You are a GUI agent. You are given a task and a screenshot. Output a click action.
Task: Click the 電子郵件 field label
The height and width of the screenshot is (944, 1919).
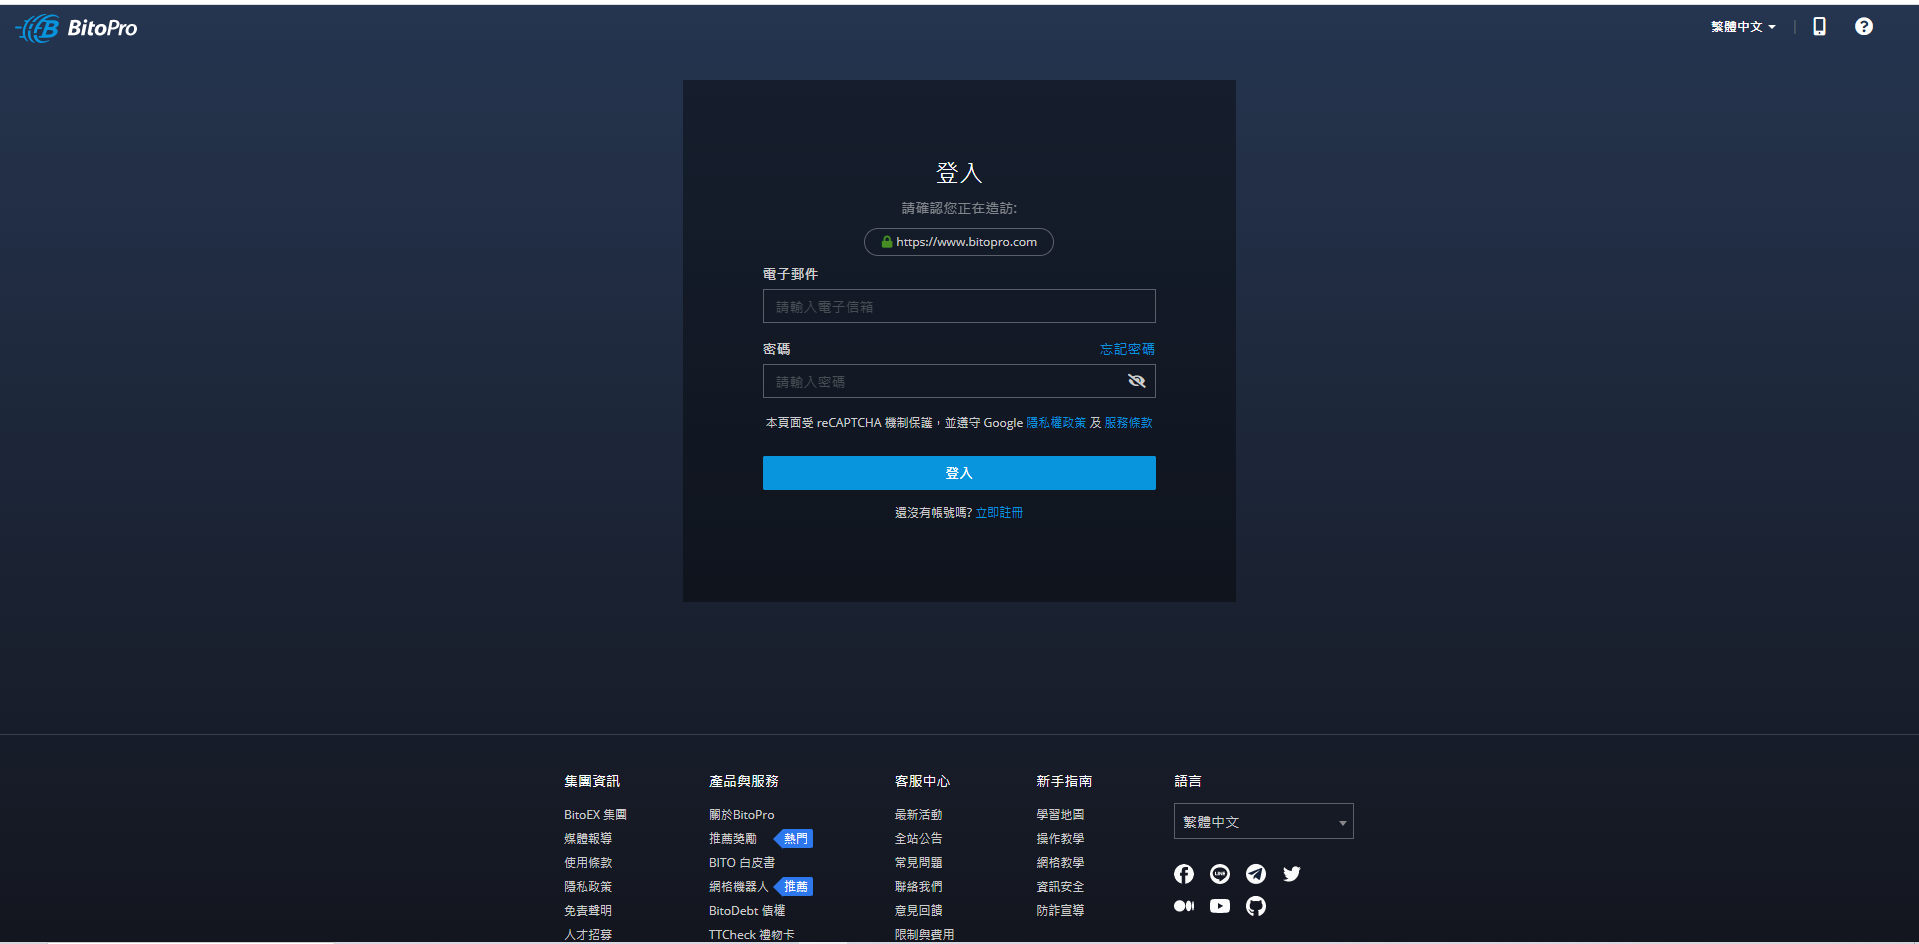point(790,274)
